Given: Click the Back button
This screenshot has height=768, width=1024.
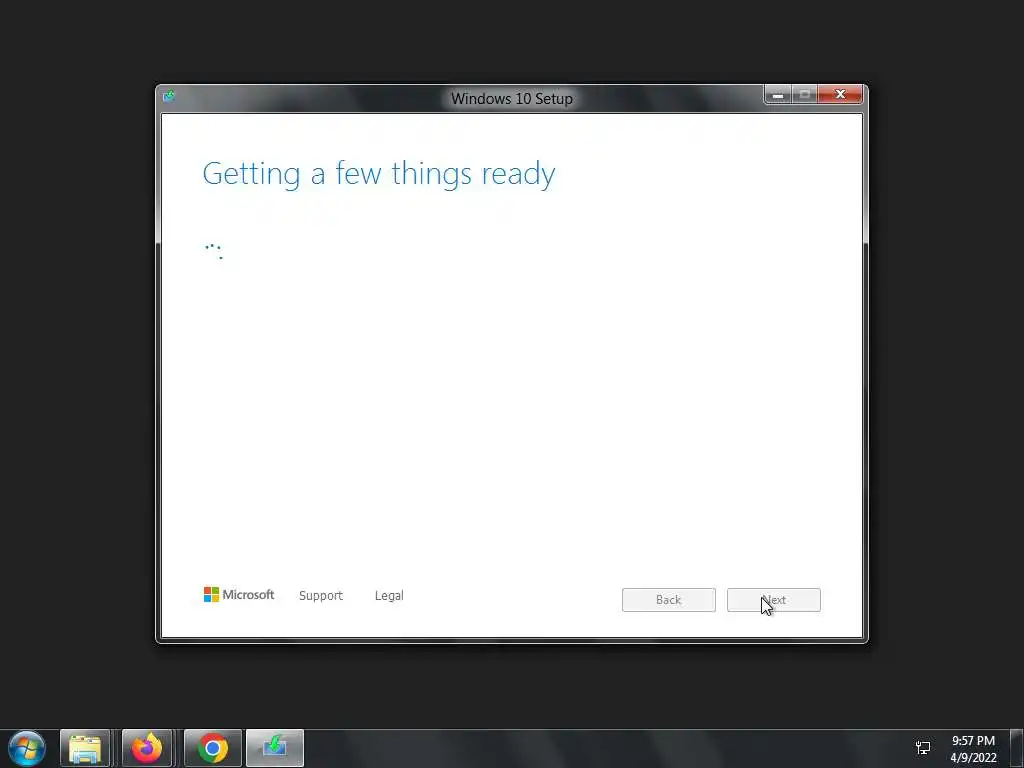Looking at the screenshot, I should [x=669, y=600].
